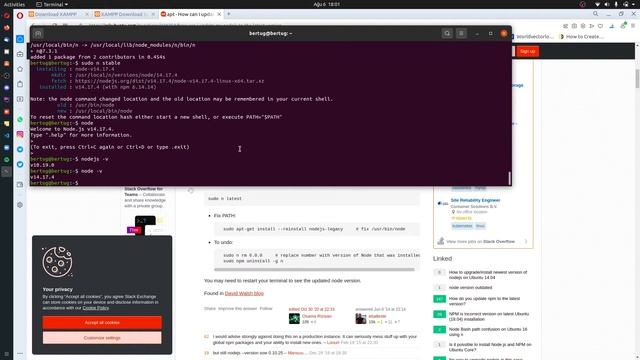The width and height of the screenshot is (640, 360).
Task: Open WhatsApp in Opera sidebar
Action: tap(20, 120)
